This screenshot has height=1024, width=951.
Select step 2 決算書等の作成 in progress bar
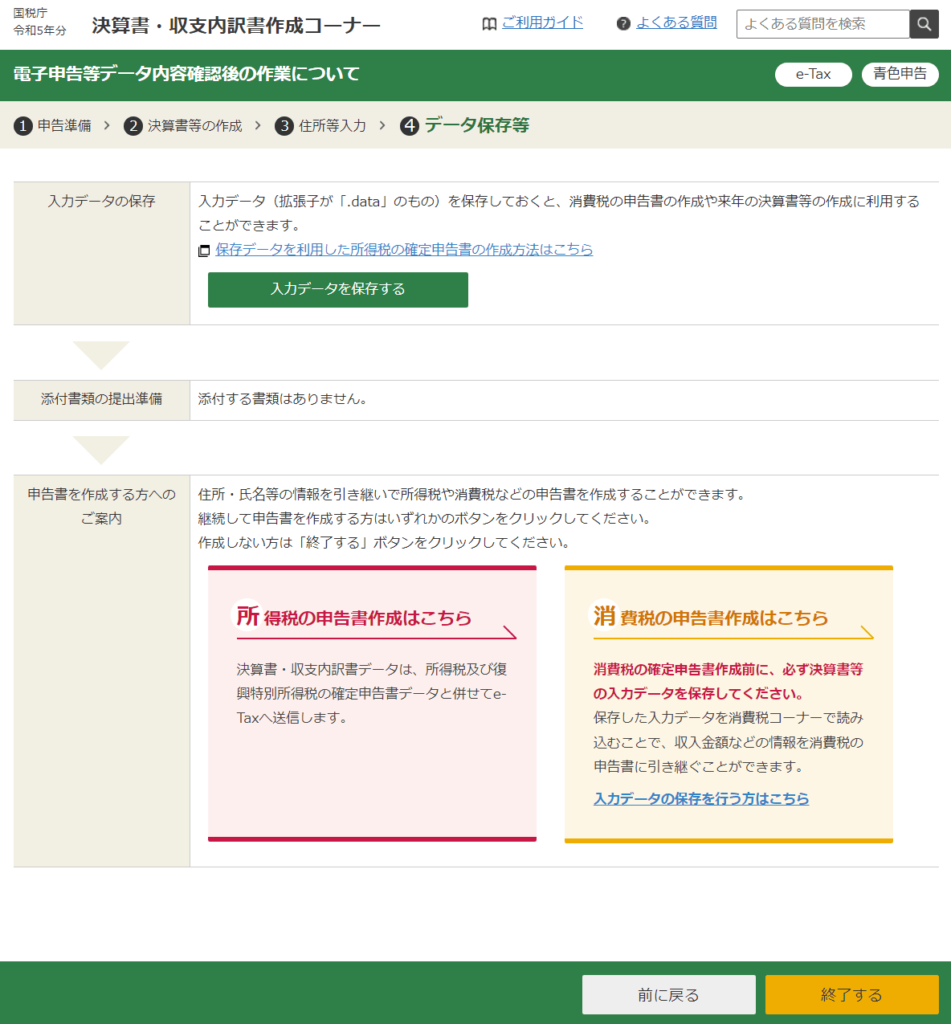[x=184, y=126]
